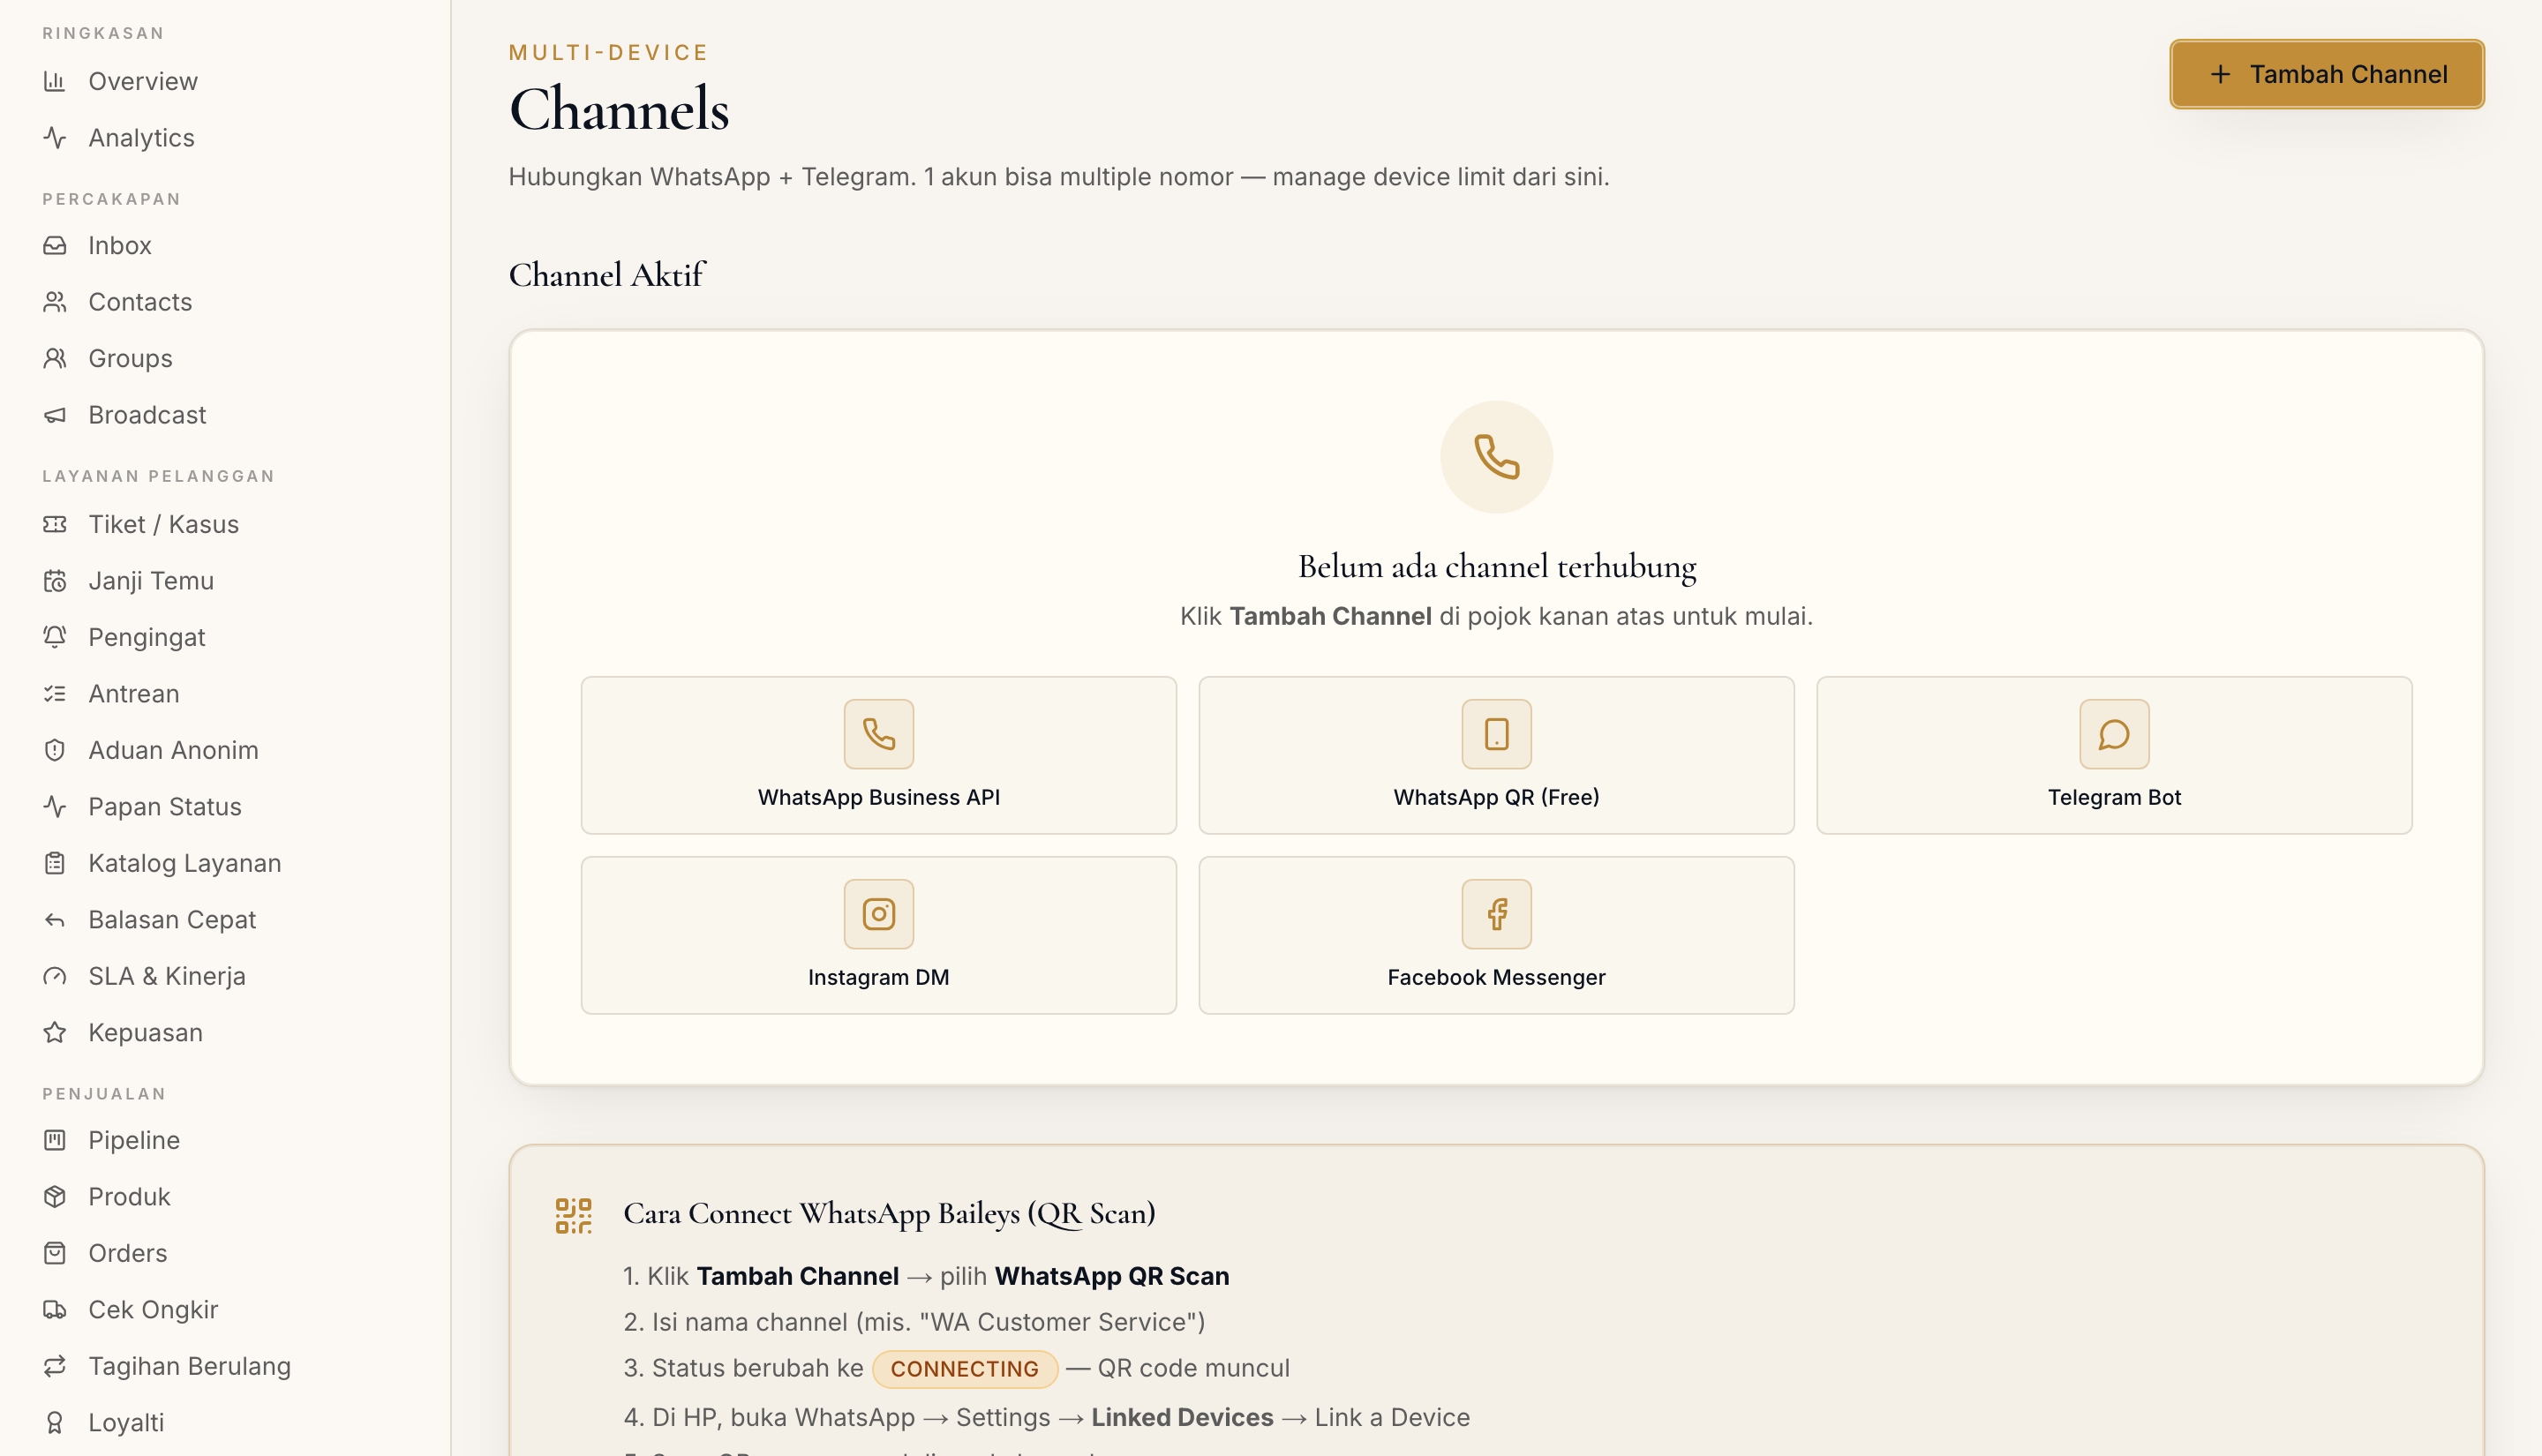This screenshot has width=2542, height=1456.
Task: Click the Orders bag icon
Action: (55, 1254)
